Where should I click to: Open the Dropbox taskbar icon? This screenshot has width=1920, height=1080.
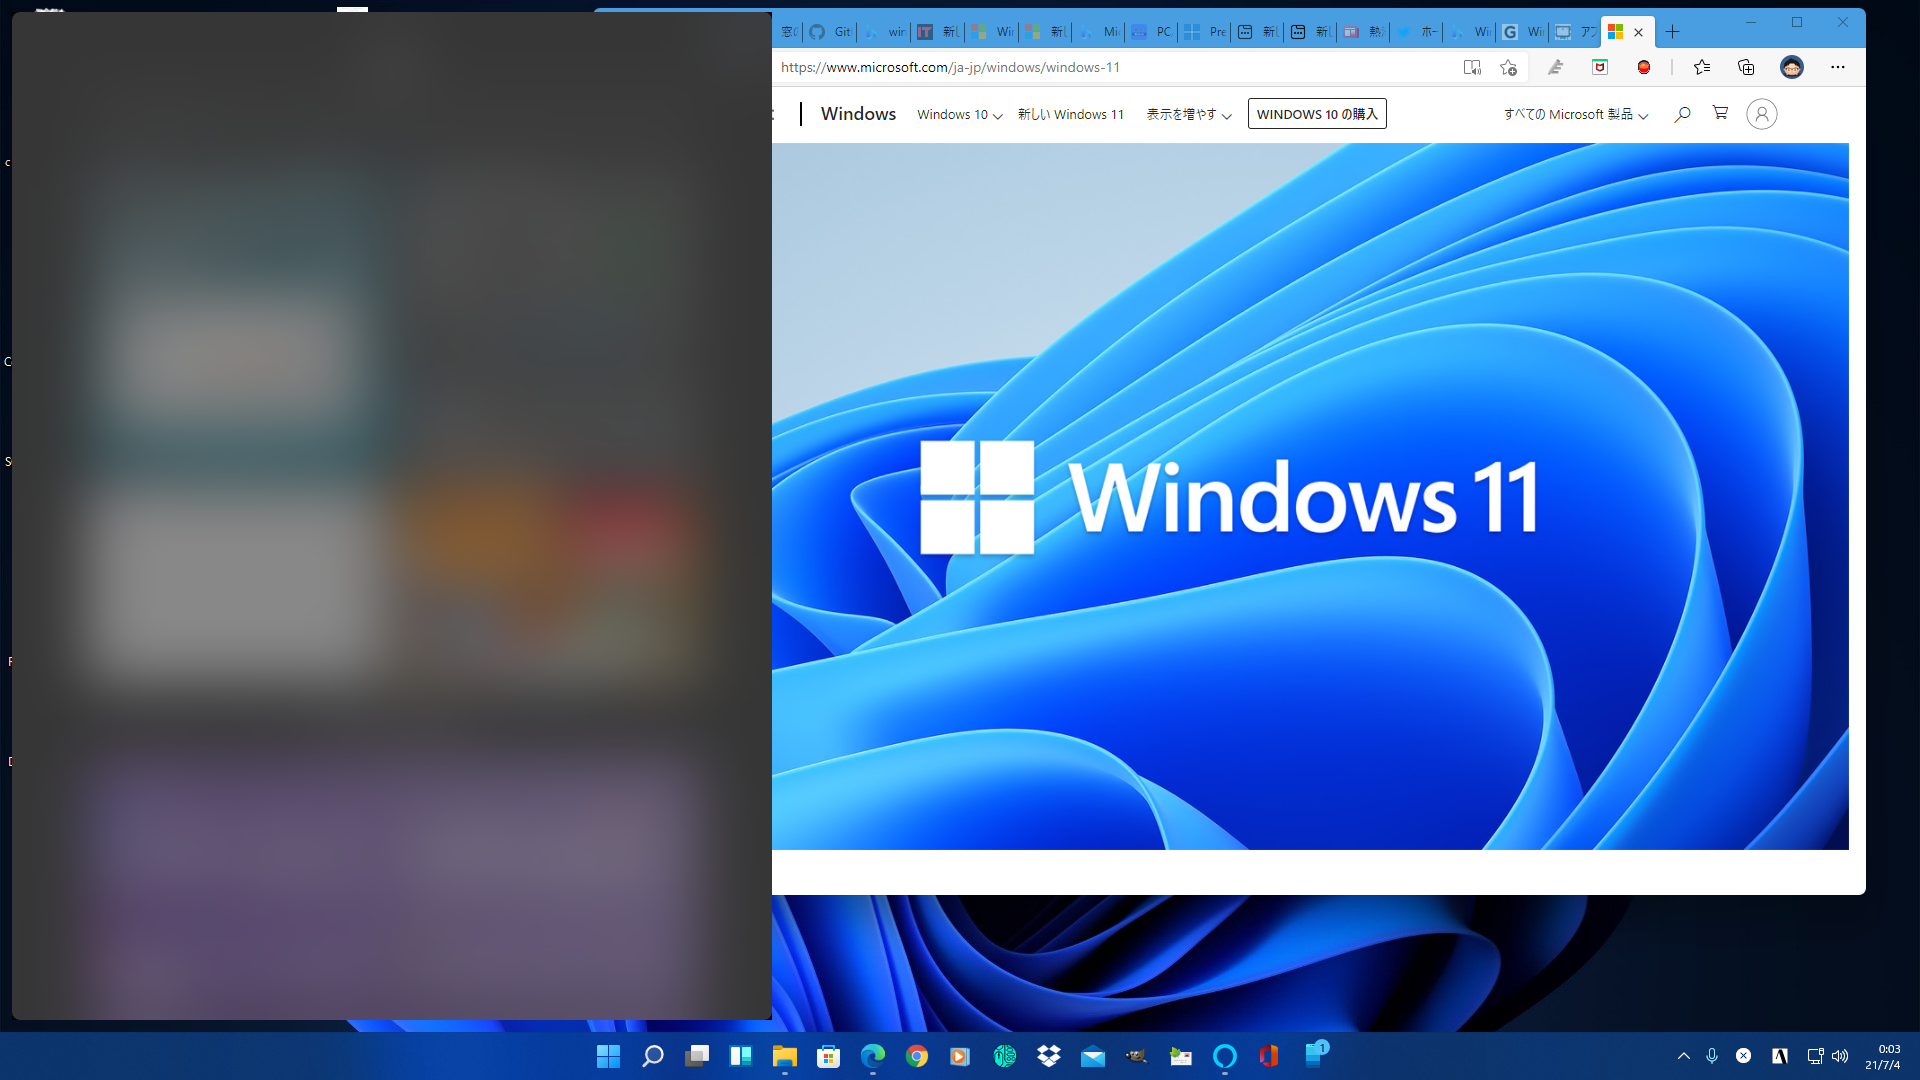(x=1049, y=1056)
